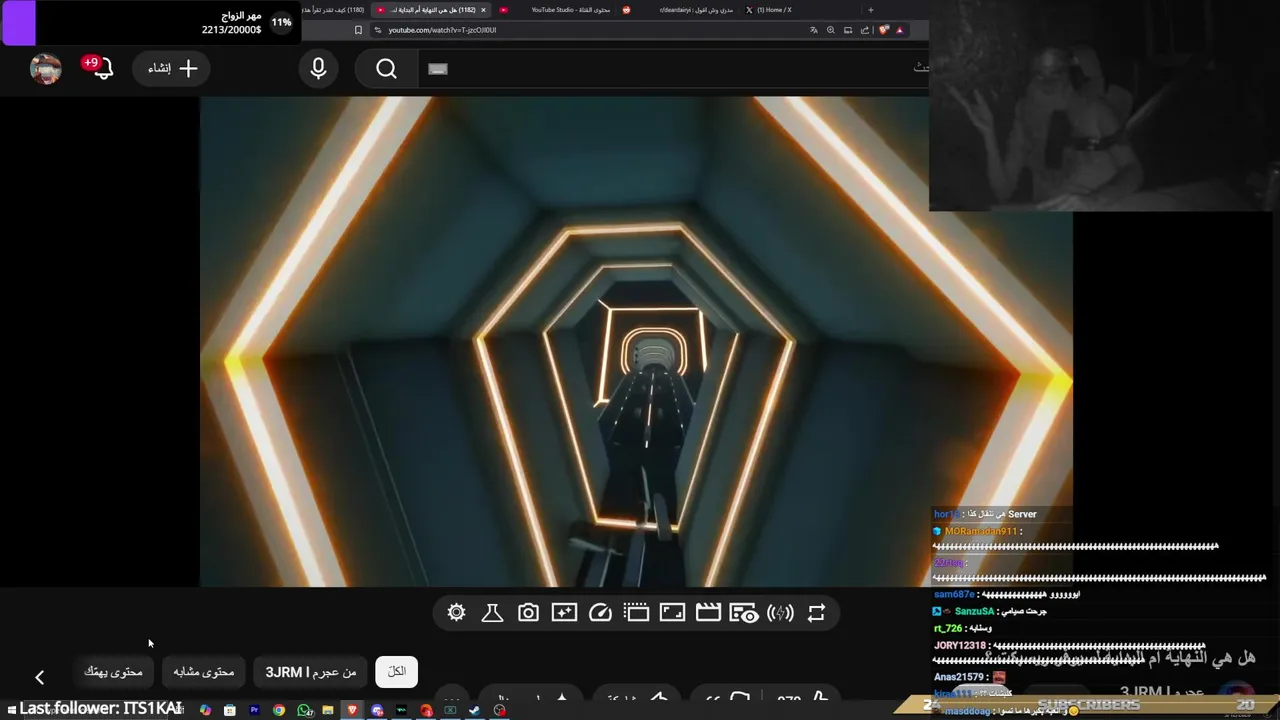Click the bookmark icon beside address bar
Screen dimensions: 1280x720
(x=358, y=30)
